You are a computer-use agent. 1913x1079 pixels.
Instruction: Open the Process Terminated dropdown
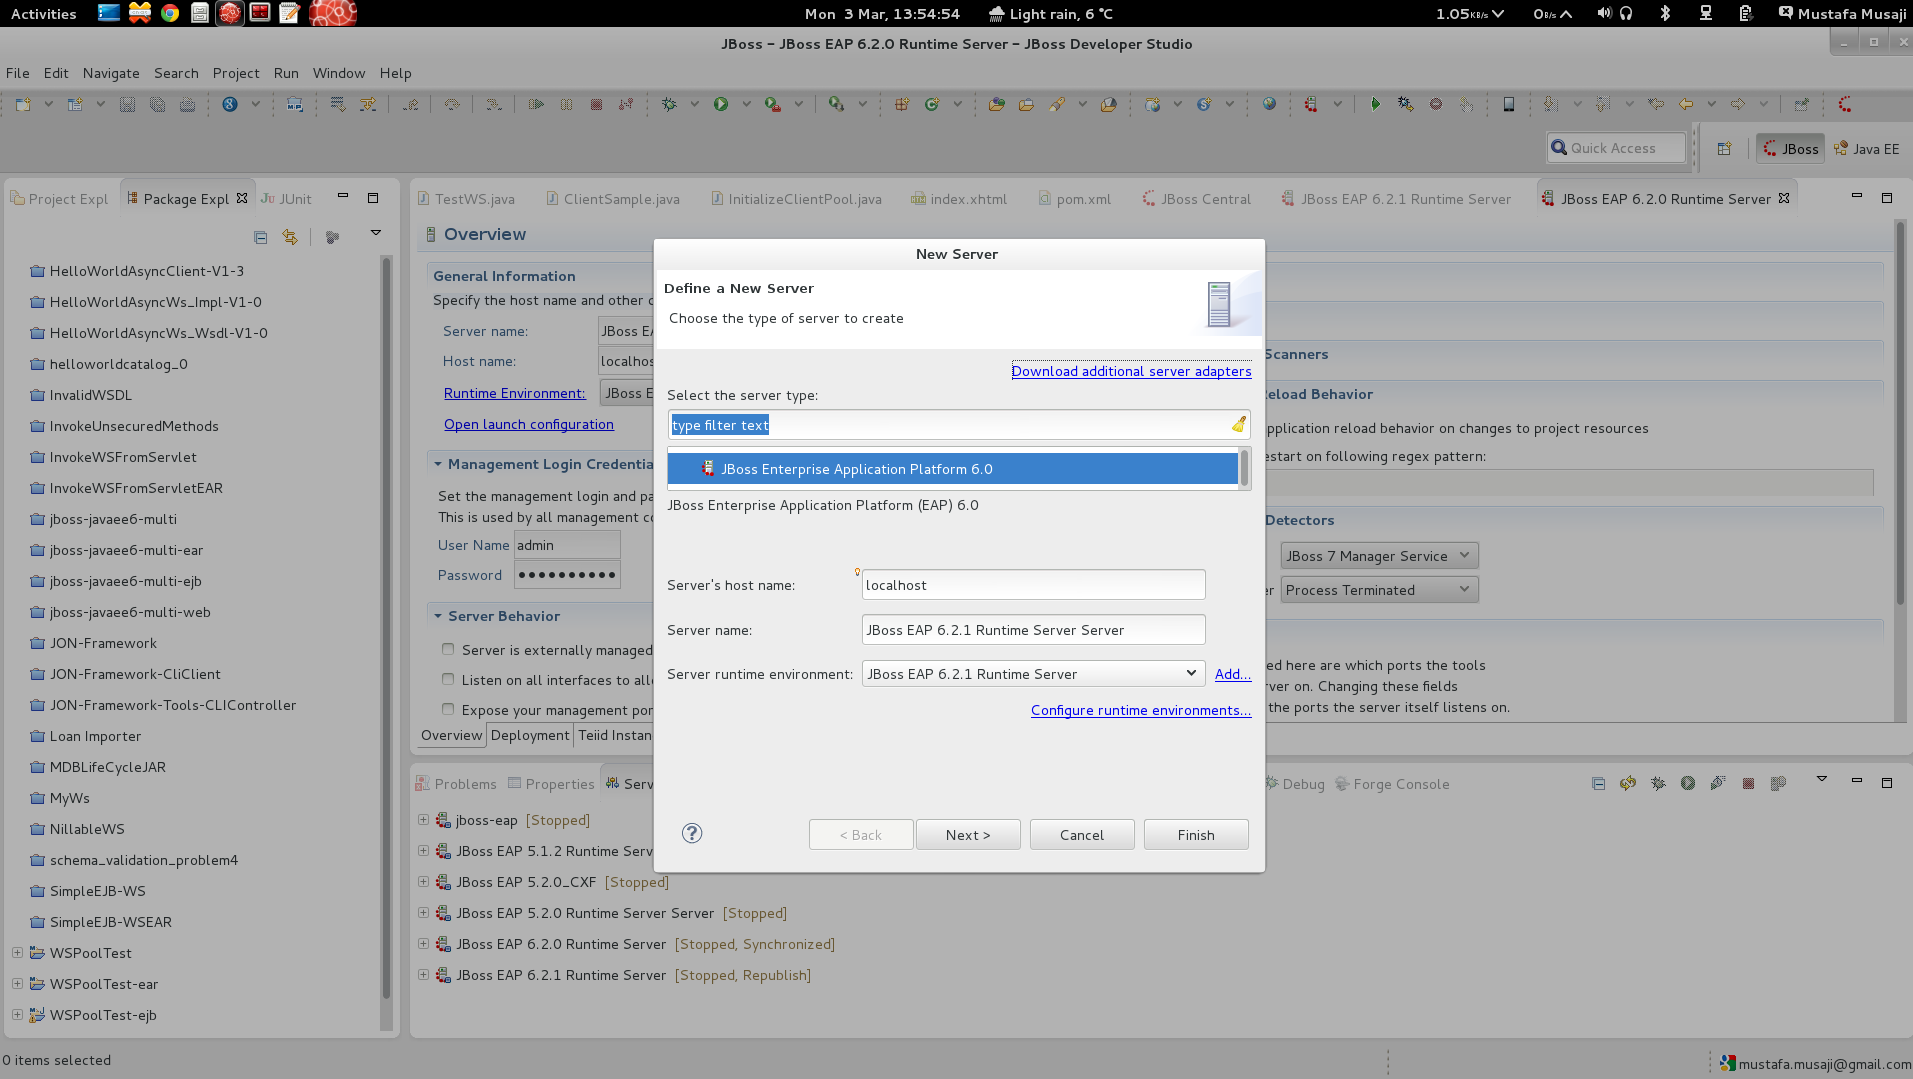1379,590
